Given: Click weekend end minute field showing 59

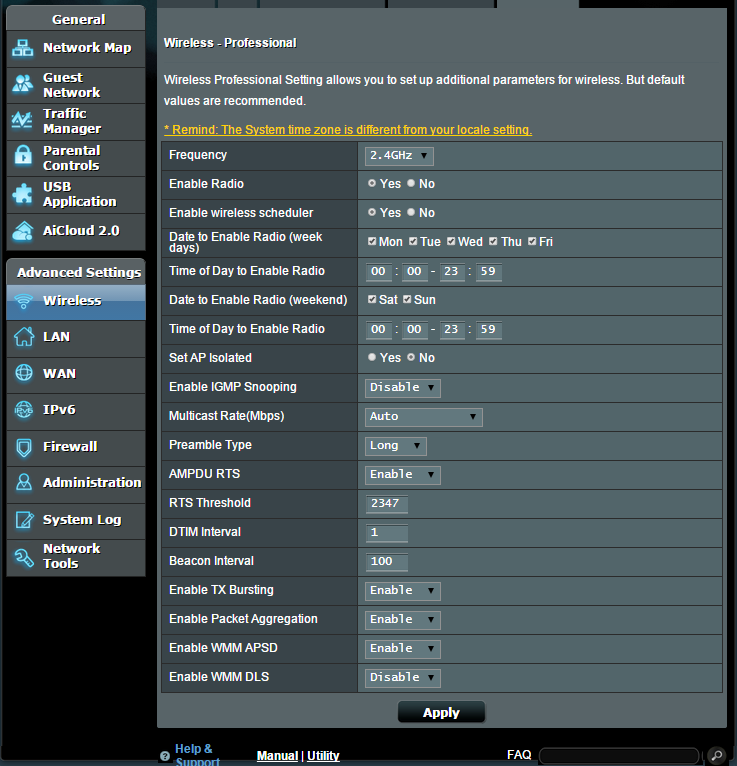Looking at the screenshot, I should click(488, 330).
